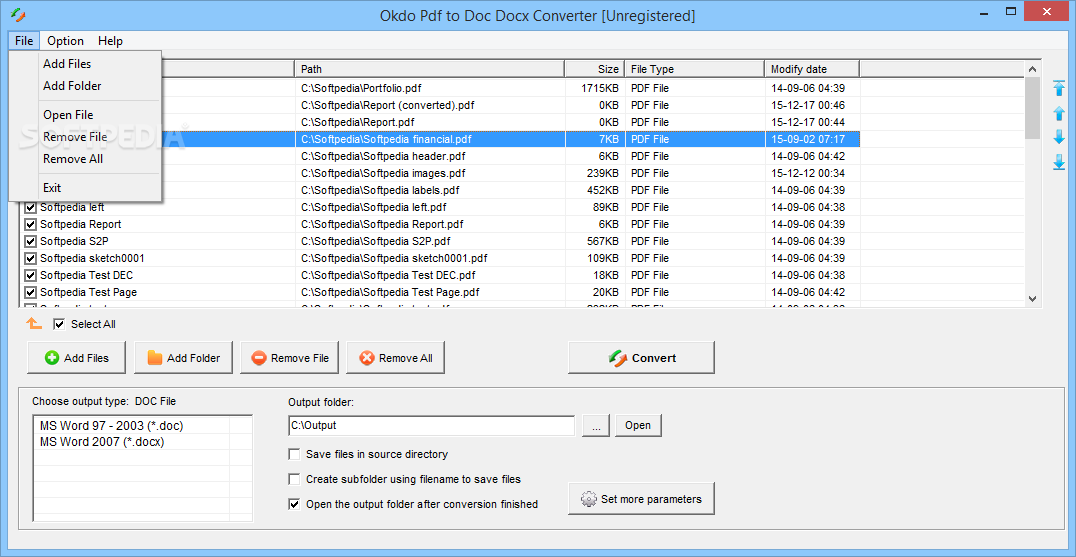Open the Option menu
The image size is (1076, 557).
[x=66, y=40]
